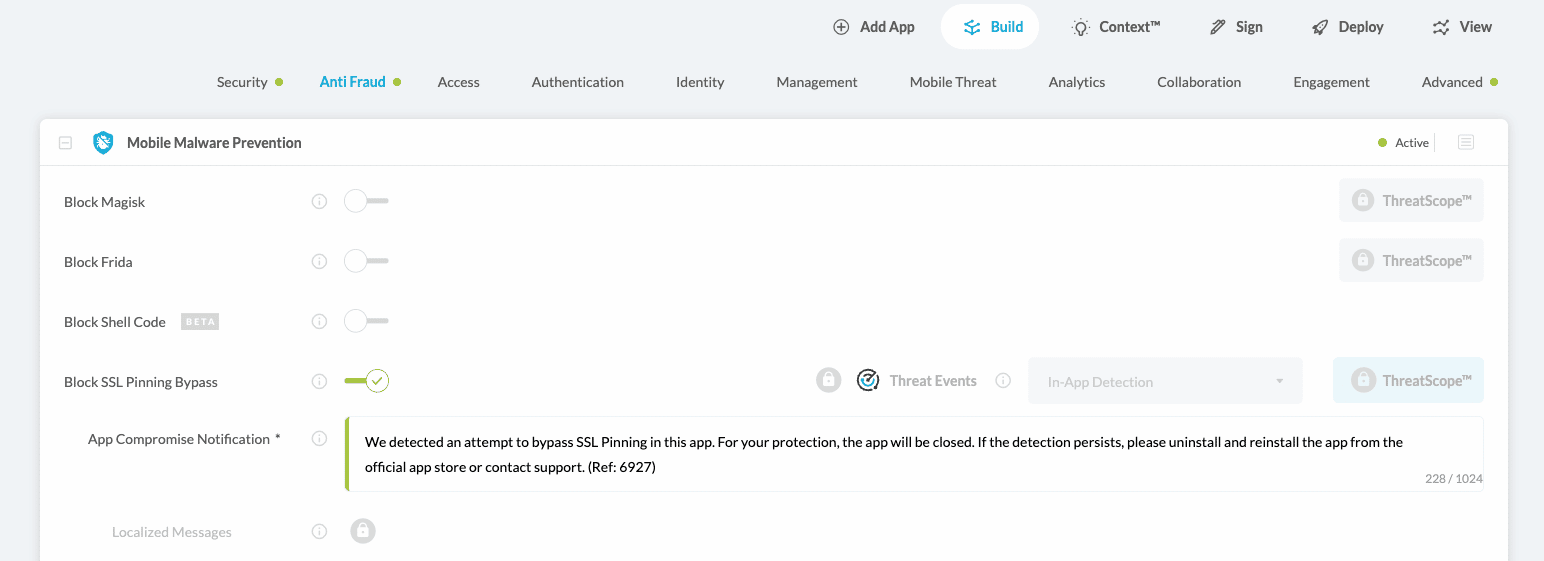
Task: Click info icon next to Block Frida
Action: coord(319,262)
